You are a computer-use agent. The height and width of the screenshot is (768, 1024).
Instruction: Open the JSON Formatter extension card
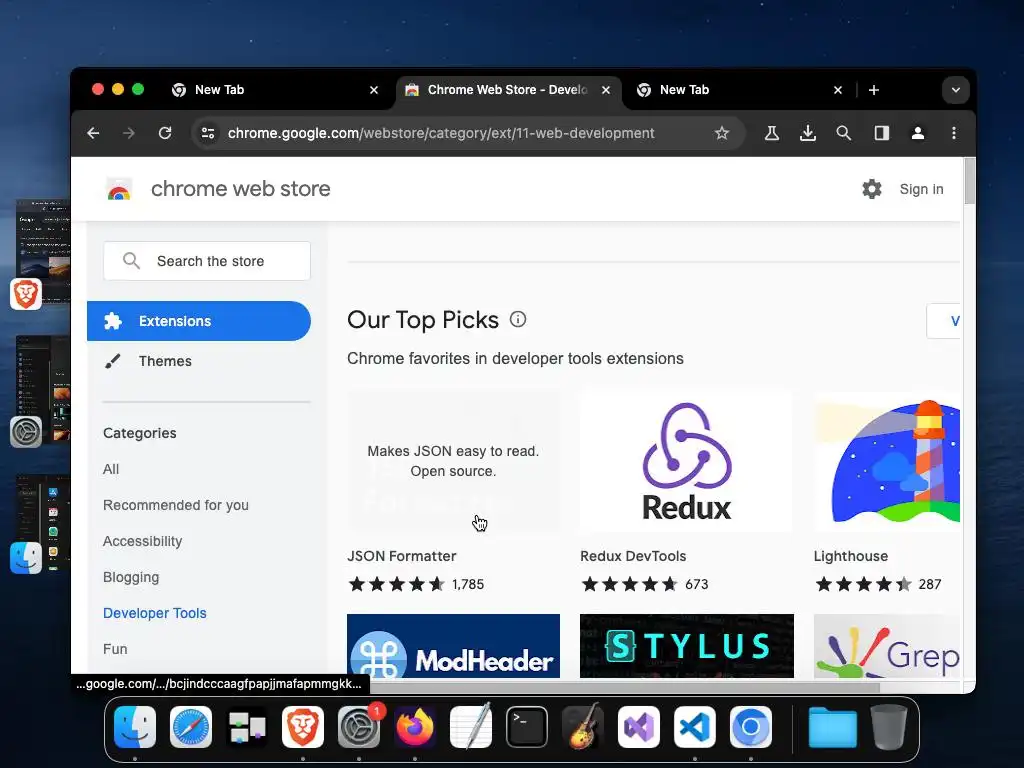[453, 461]
